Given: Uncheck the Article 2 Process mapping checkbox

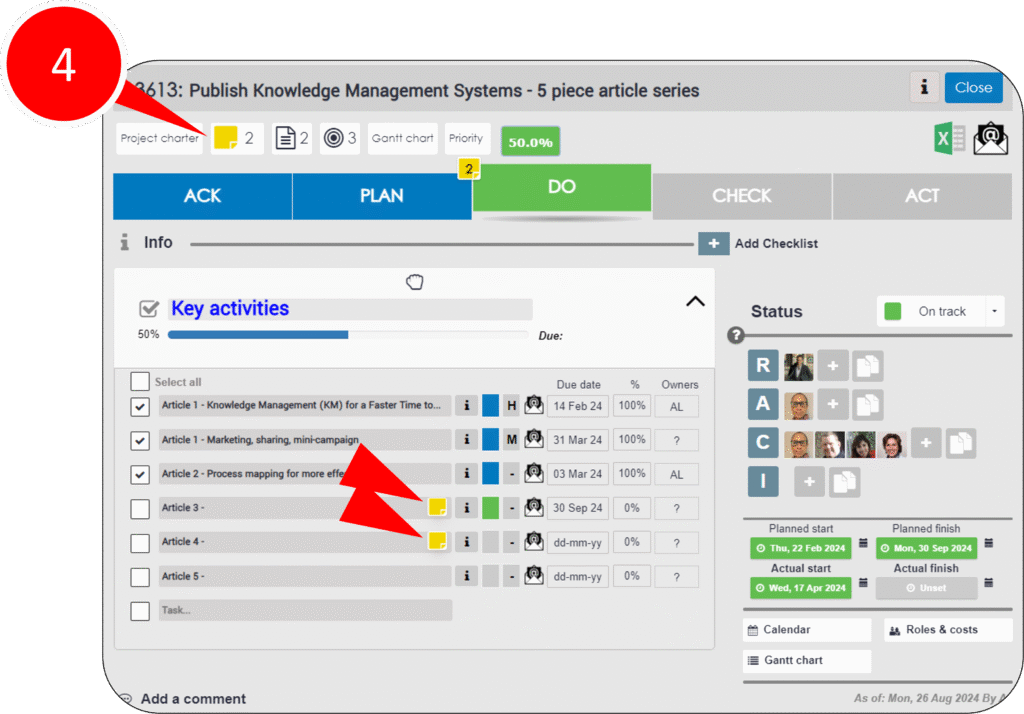Looking at the screenshot, I should click(x=140, y=474).
